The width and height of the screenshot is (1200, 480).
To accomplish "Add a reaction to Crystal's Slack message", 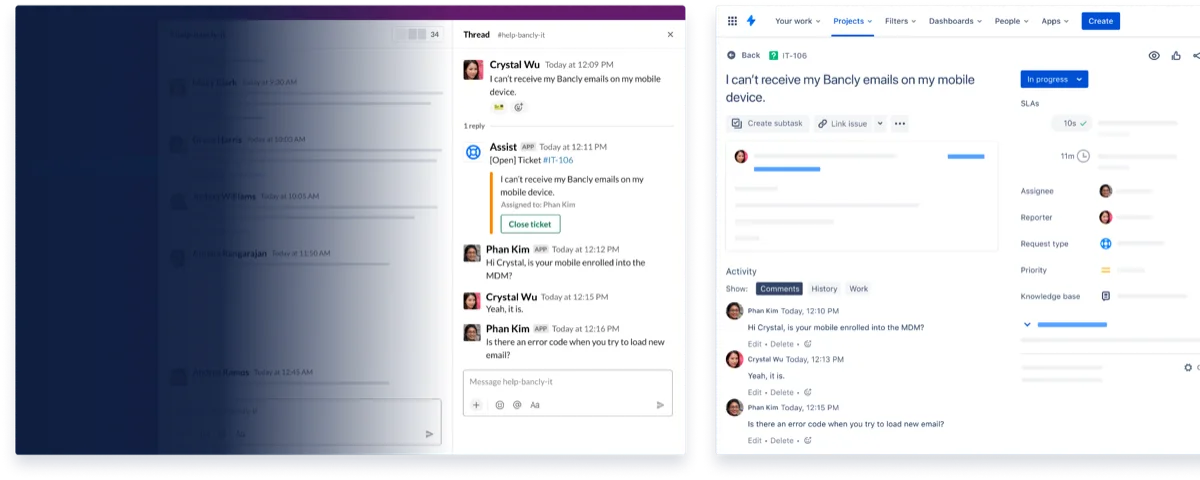I will click(519, 107).
